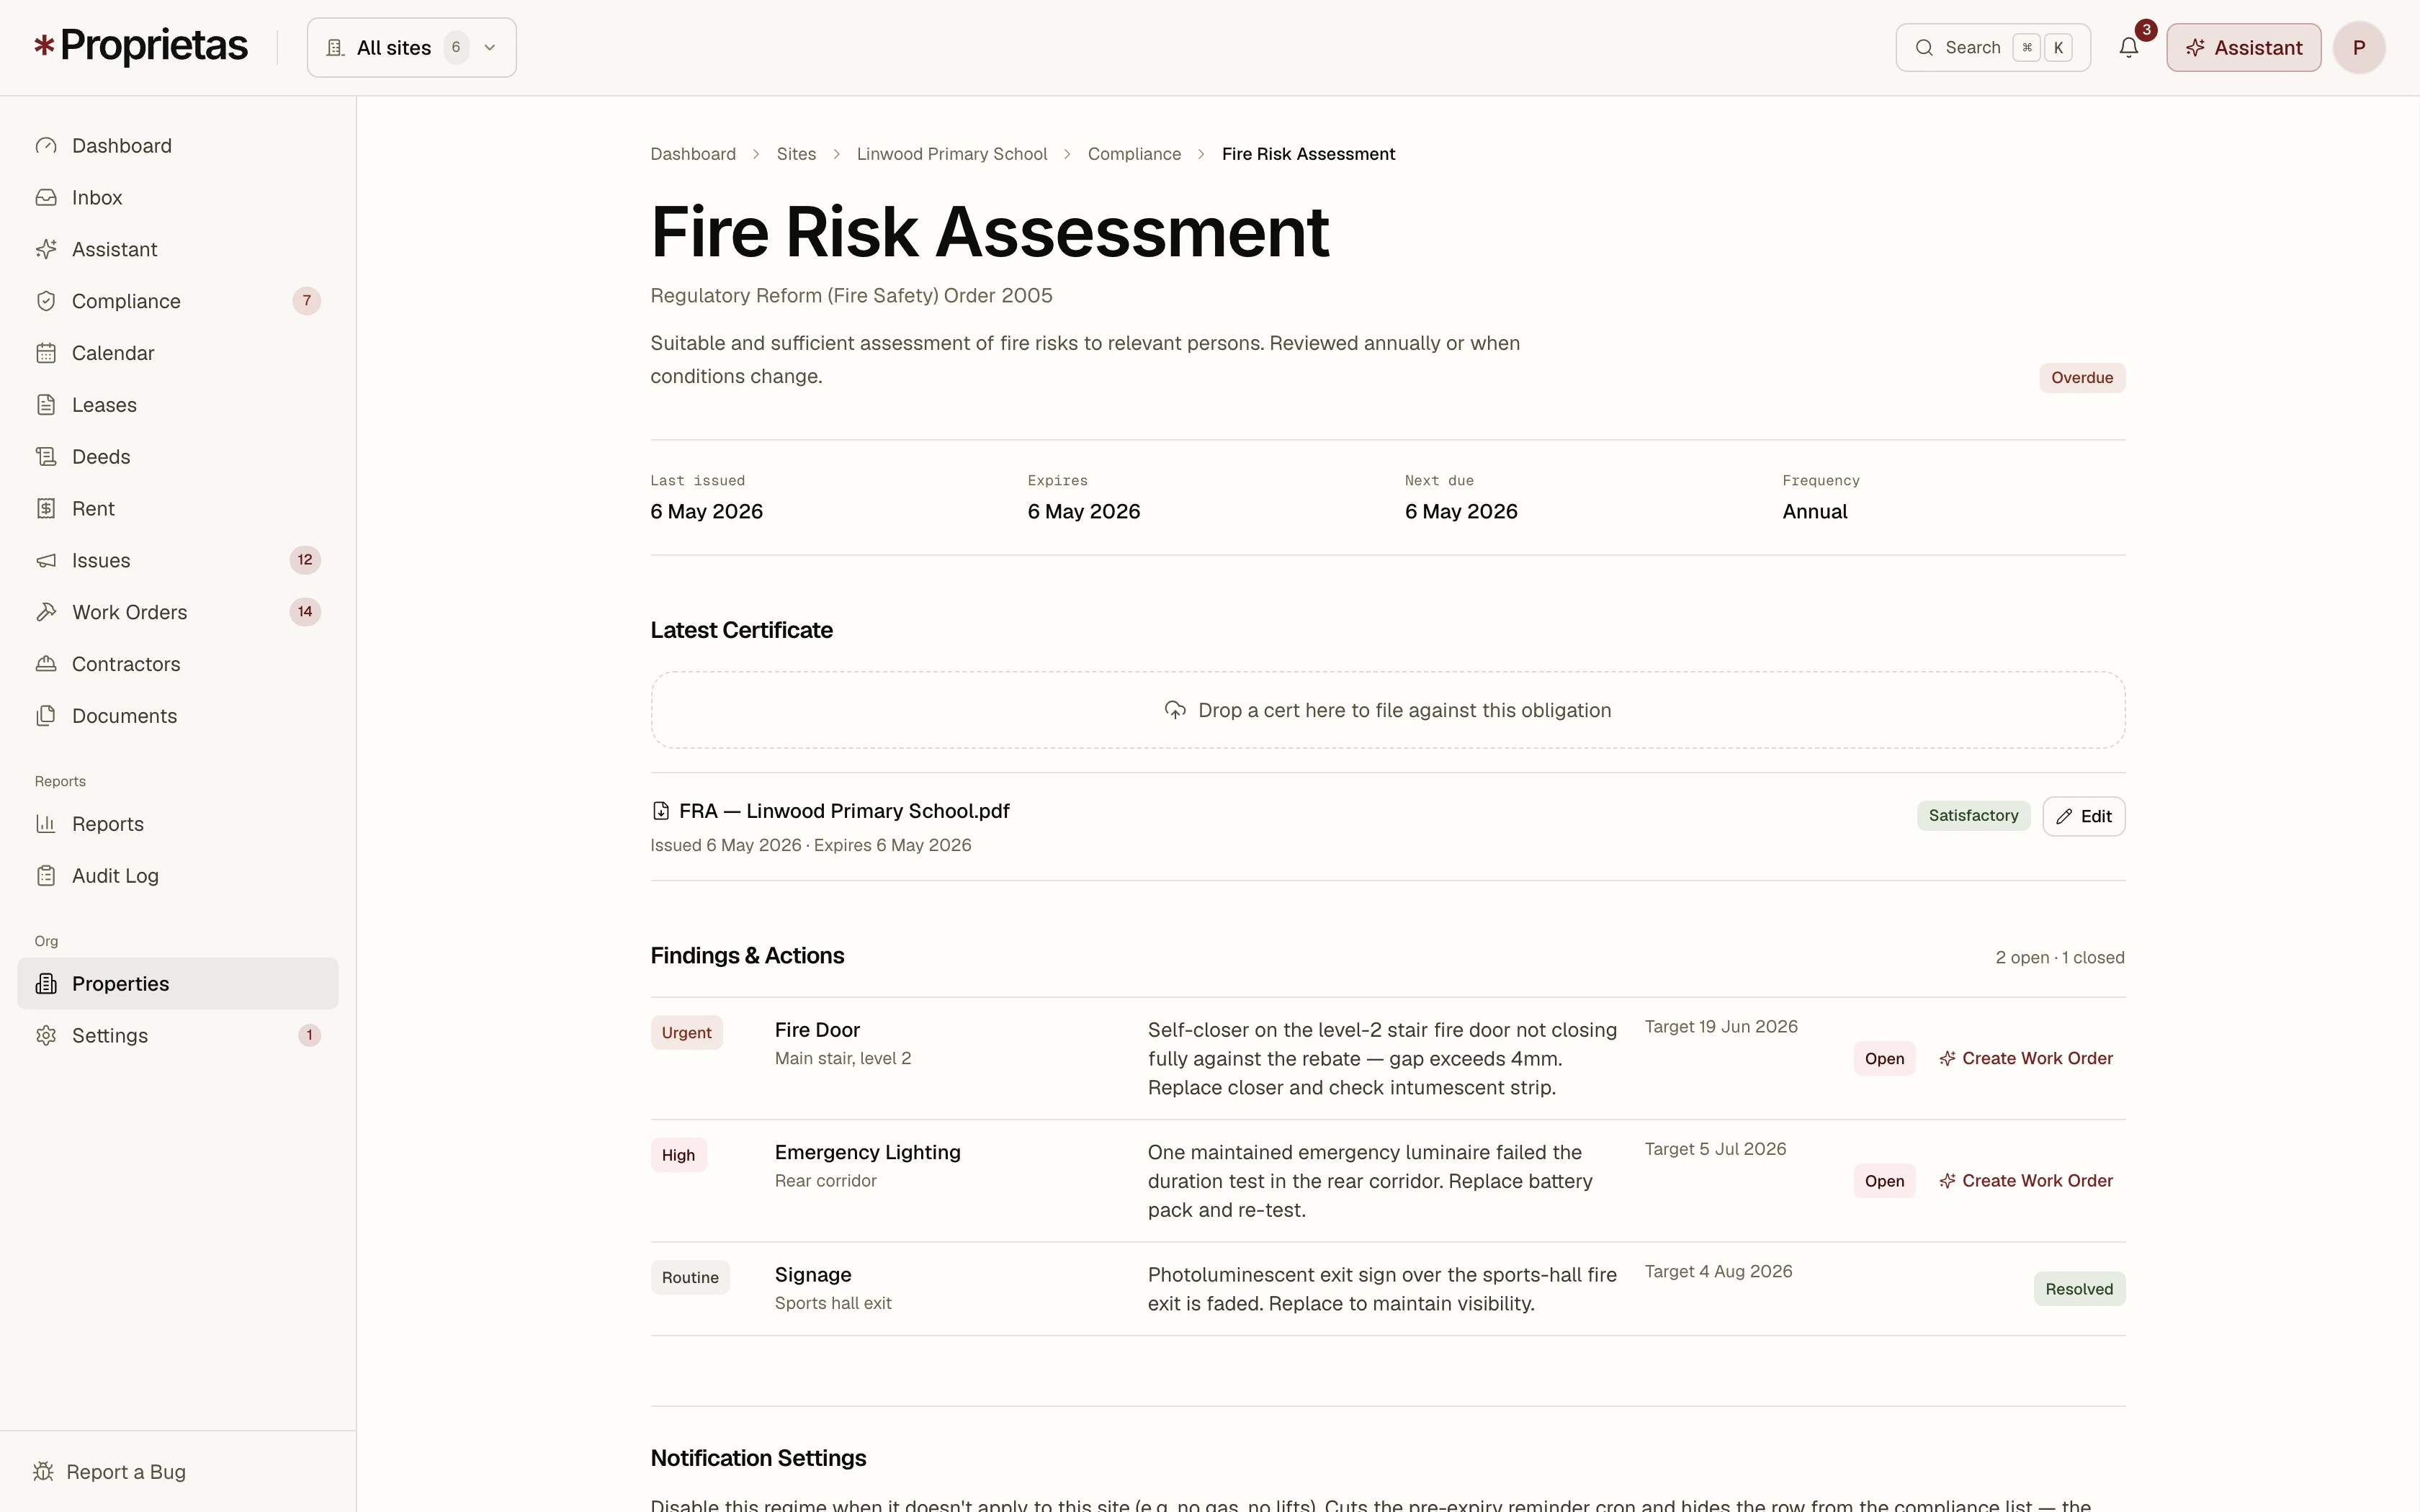Image resolution: width=2420 pixels, height=1512 pixels.
Task: Click the Report a Bug icon
Action: [x=43, y=1472]
